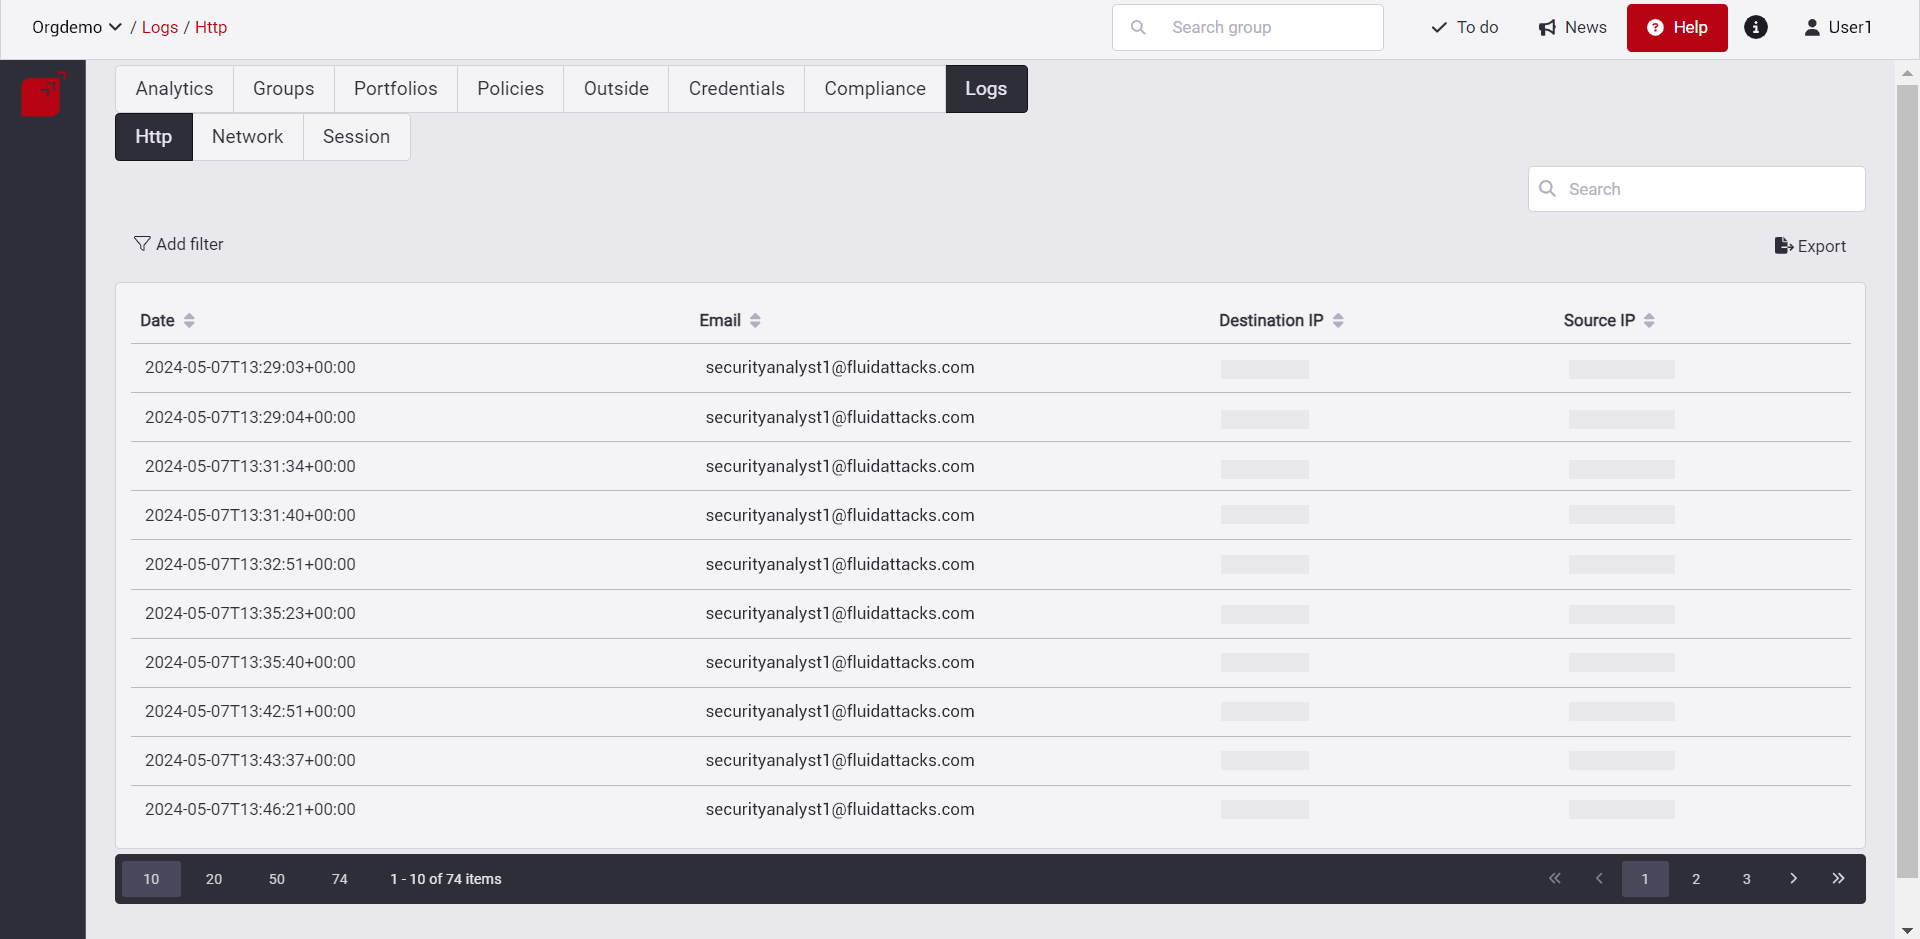The image size is (1920, 939).
Task: Click the Fluid Attacks logo in sidebar
Action: [42, 95]
